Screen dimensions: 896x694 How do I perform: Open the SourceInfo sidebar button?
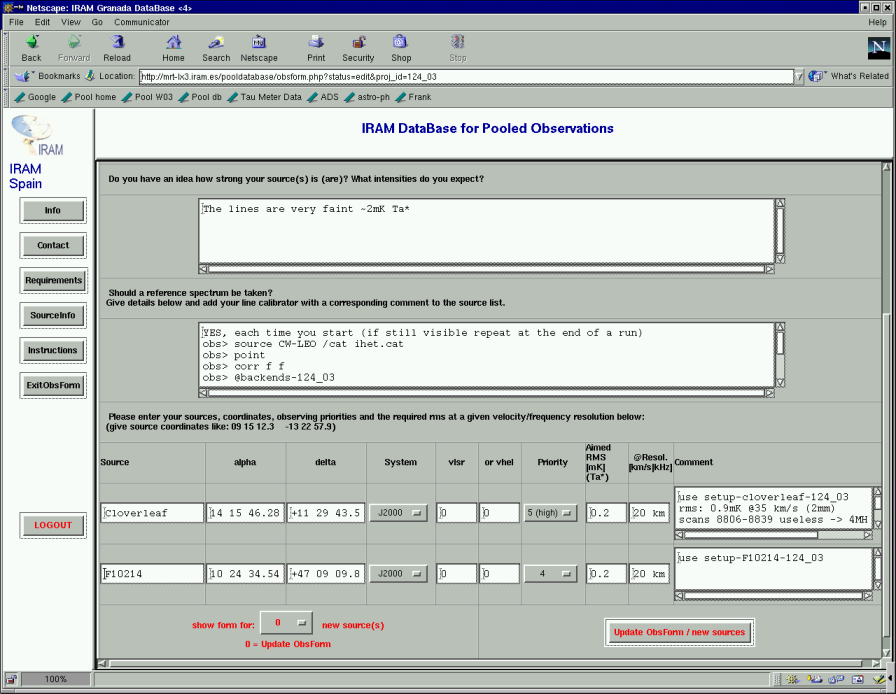[x=53, y=315]
